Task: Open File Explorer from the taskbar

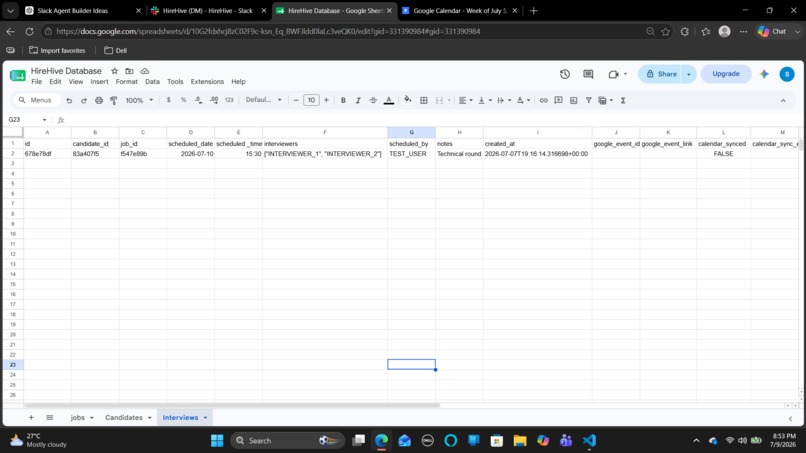Action: 520,441
